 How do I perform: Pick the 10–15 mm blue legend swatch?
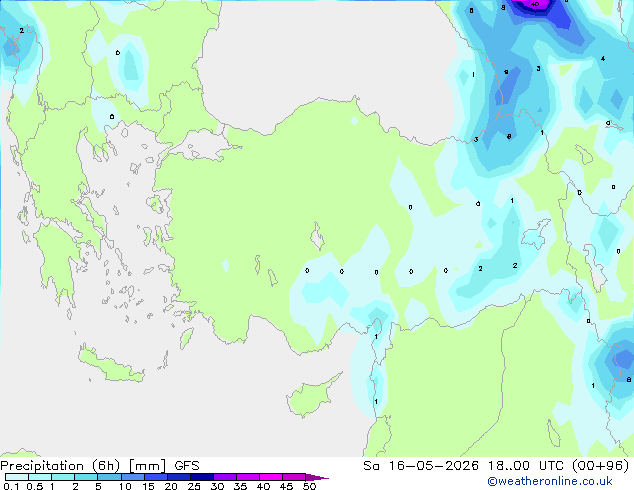coord(132,477)
